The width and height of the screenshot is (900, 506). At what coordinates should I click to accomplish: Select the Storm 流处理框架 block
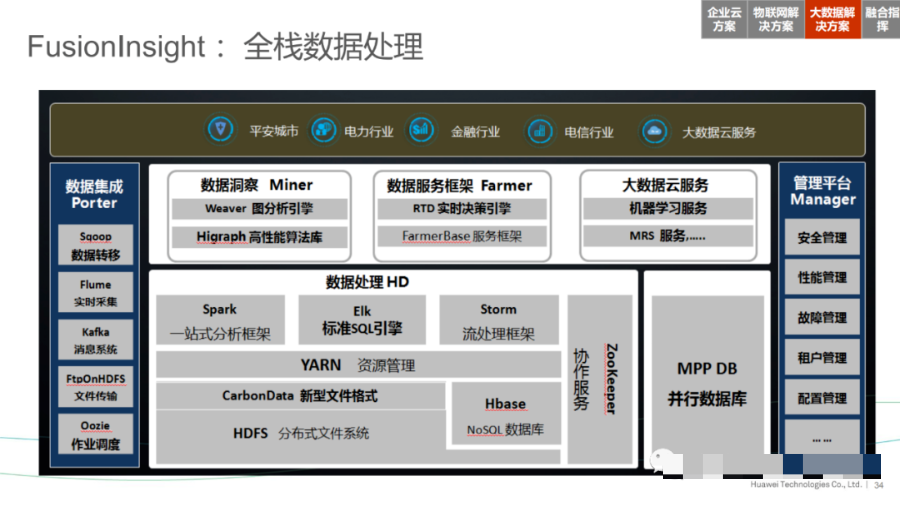499,320
